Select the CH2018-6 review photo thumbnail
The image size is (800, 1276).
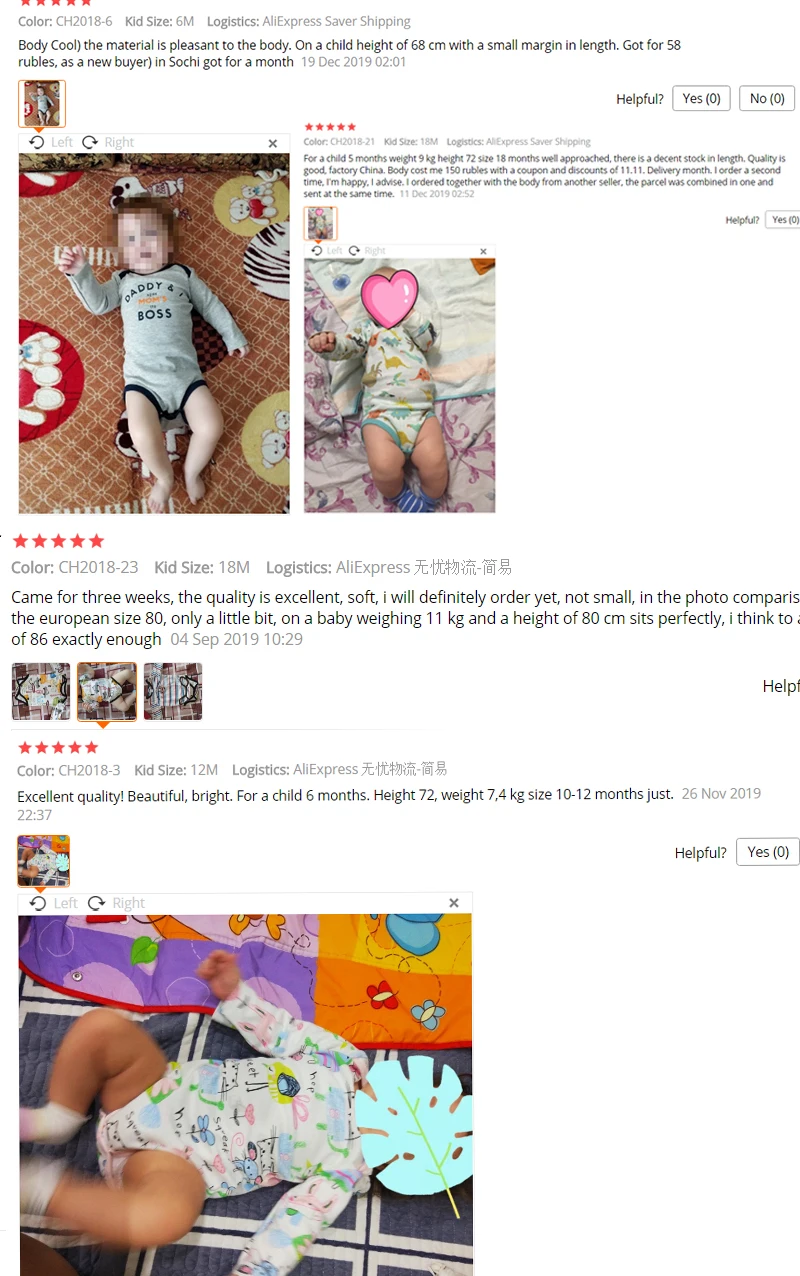(x=42, y=104)
